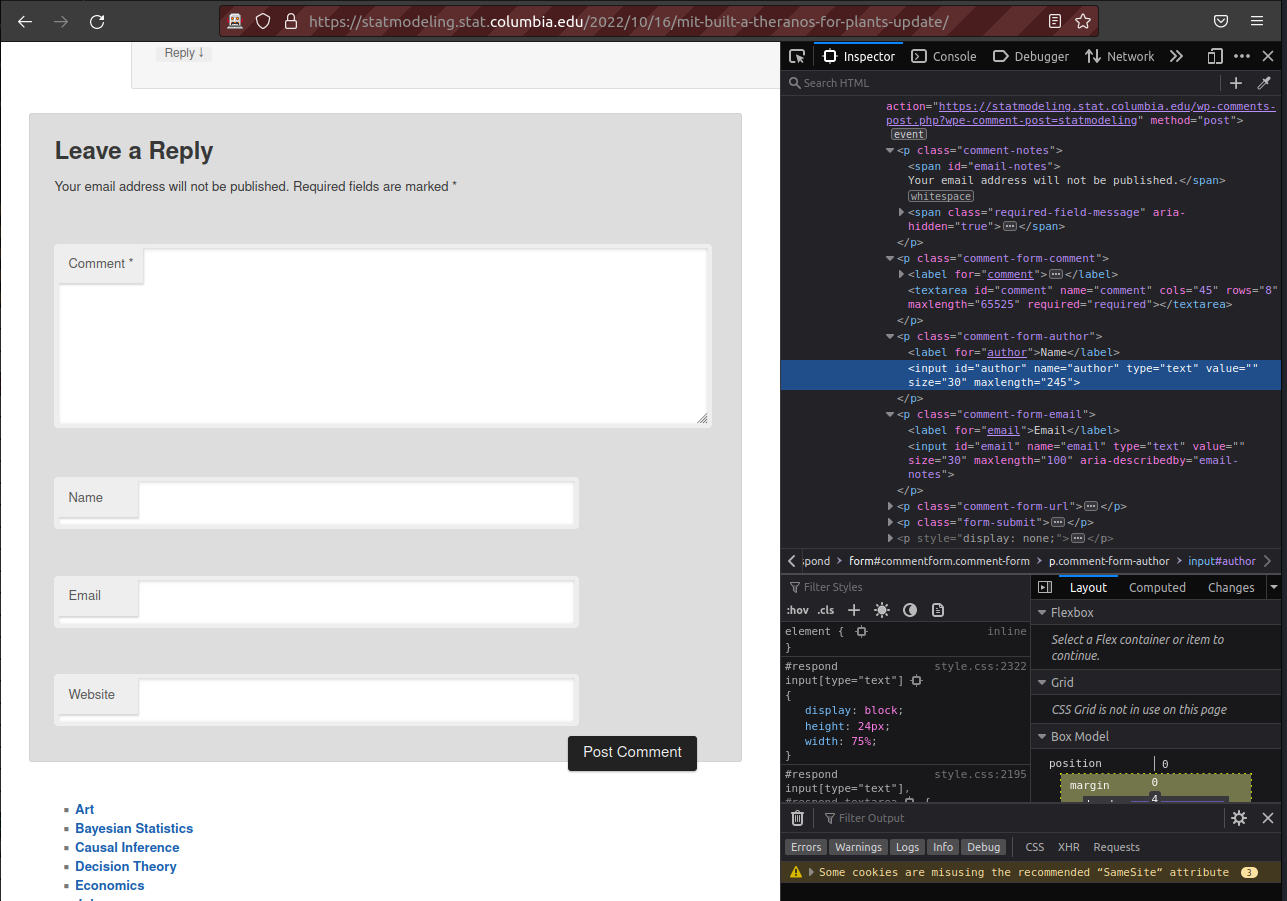The width and height of the screenshot is (1287, 901).
Task: Collapse the p.comment-form-email node
Action: pos(890,415)
